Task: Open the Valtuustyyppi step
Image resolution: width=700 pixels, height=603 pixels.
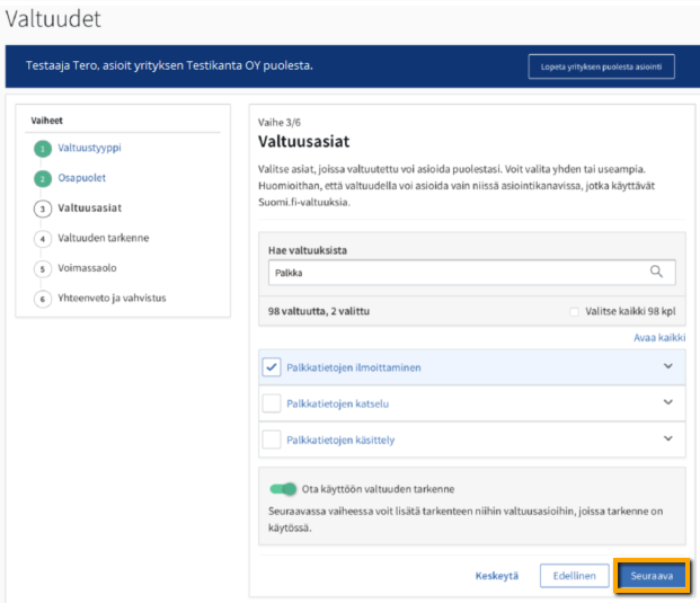Action: pyautogui.click(x=90, y=148)
